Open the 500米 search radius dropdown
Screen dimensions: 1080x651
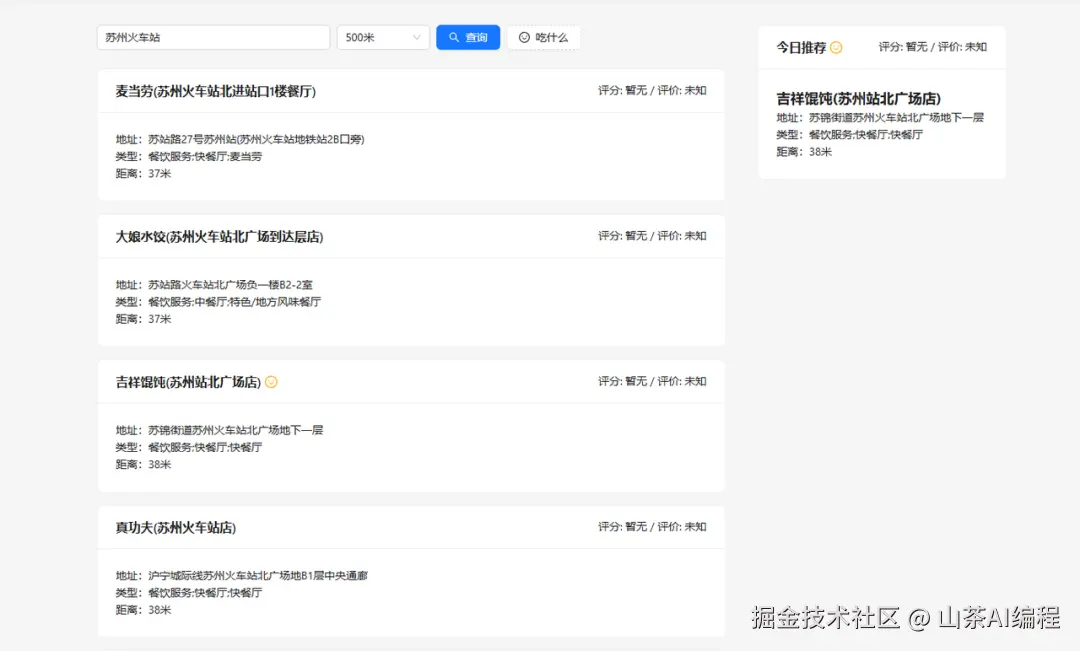pyautogui.click(x=383, y=36)
